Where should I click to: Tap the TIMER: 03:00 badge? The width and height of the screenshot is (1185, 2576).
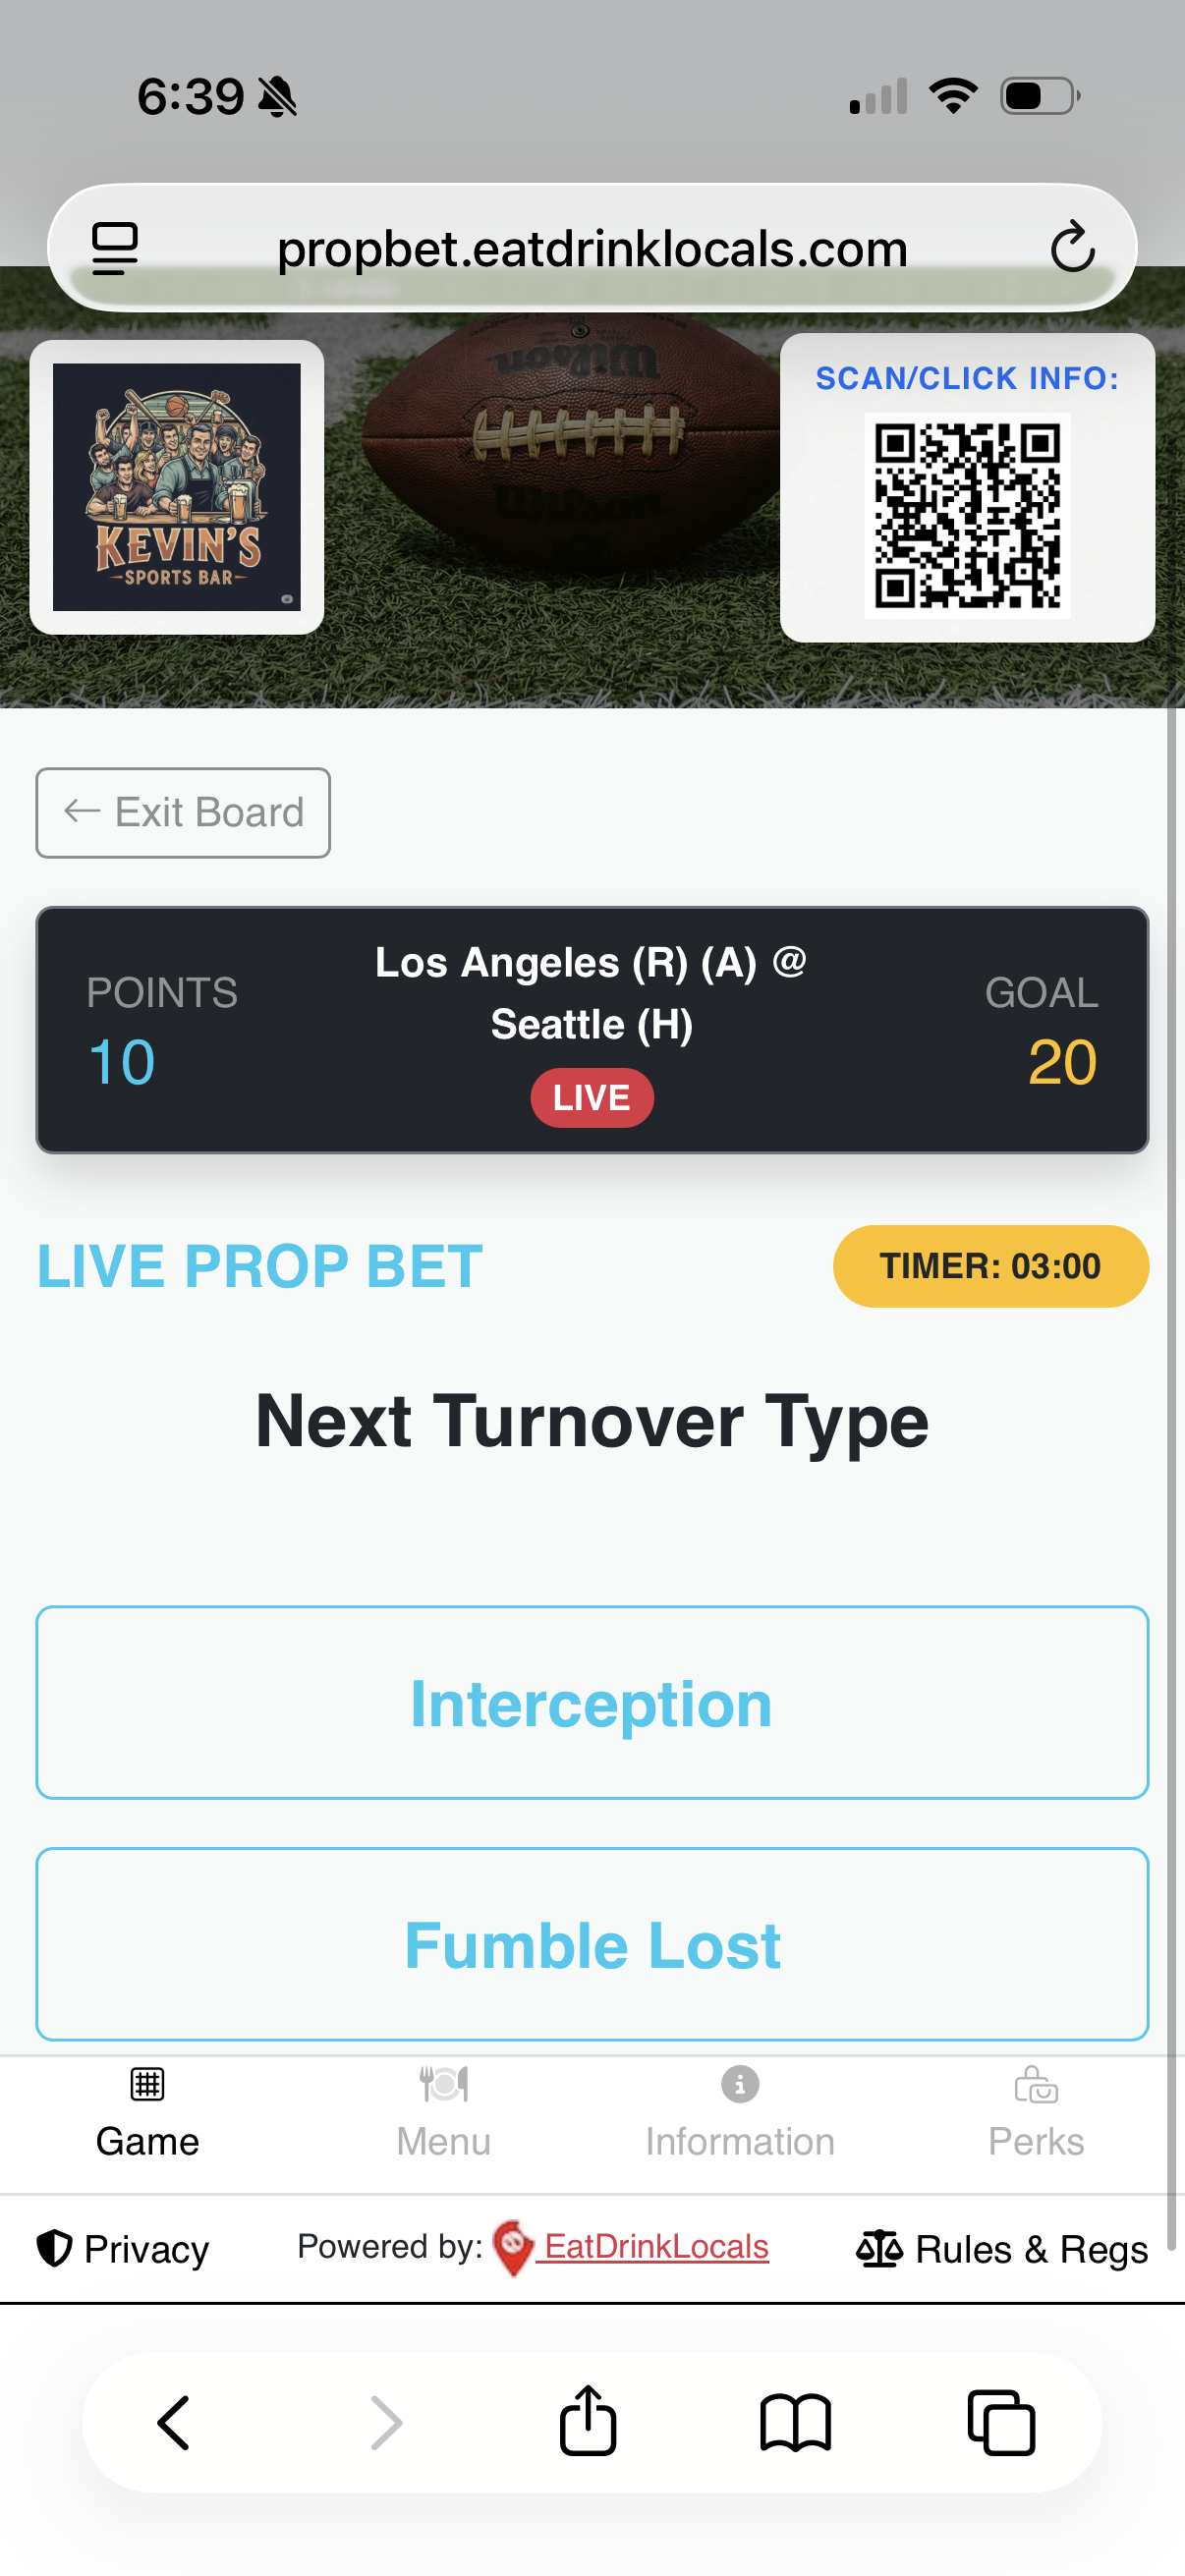[x=990, y=1266]
